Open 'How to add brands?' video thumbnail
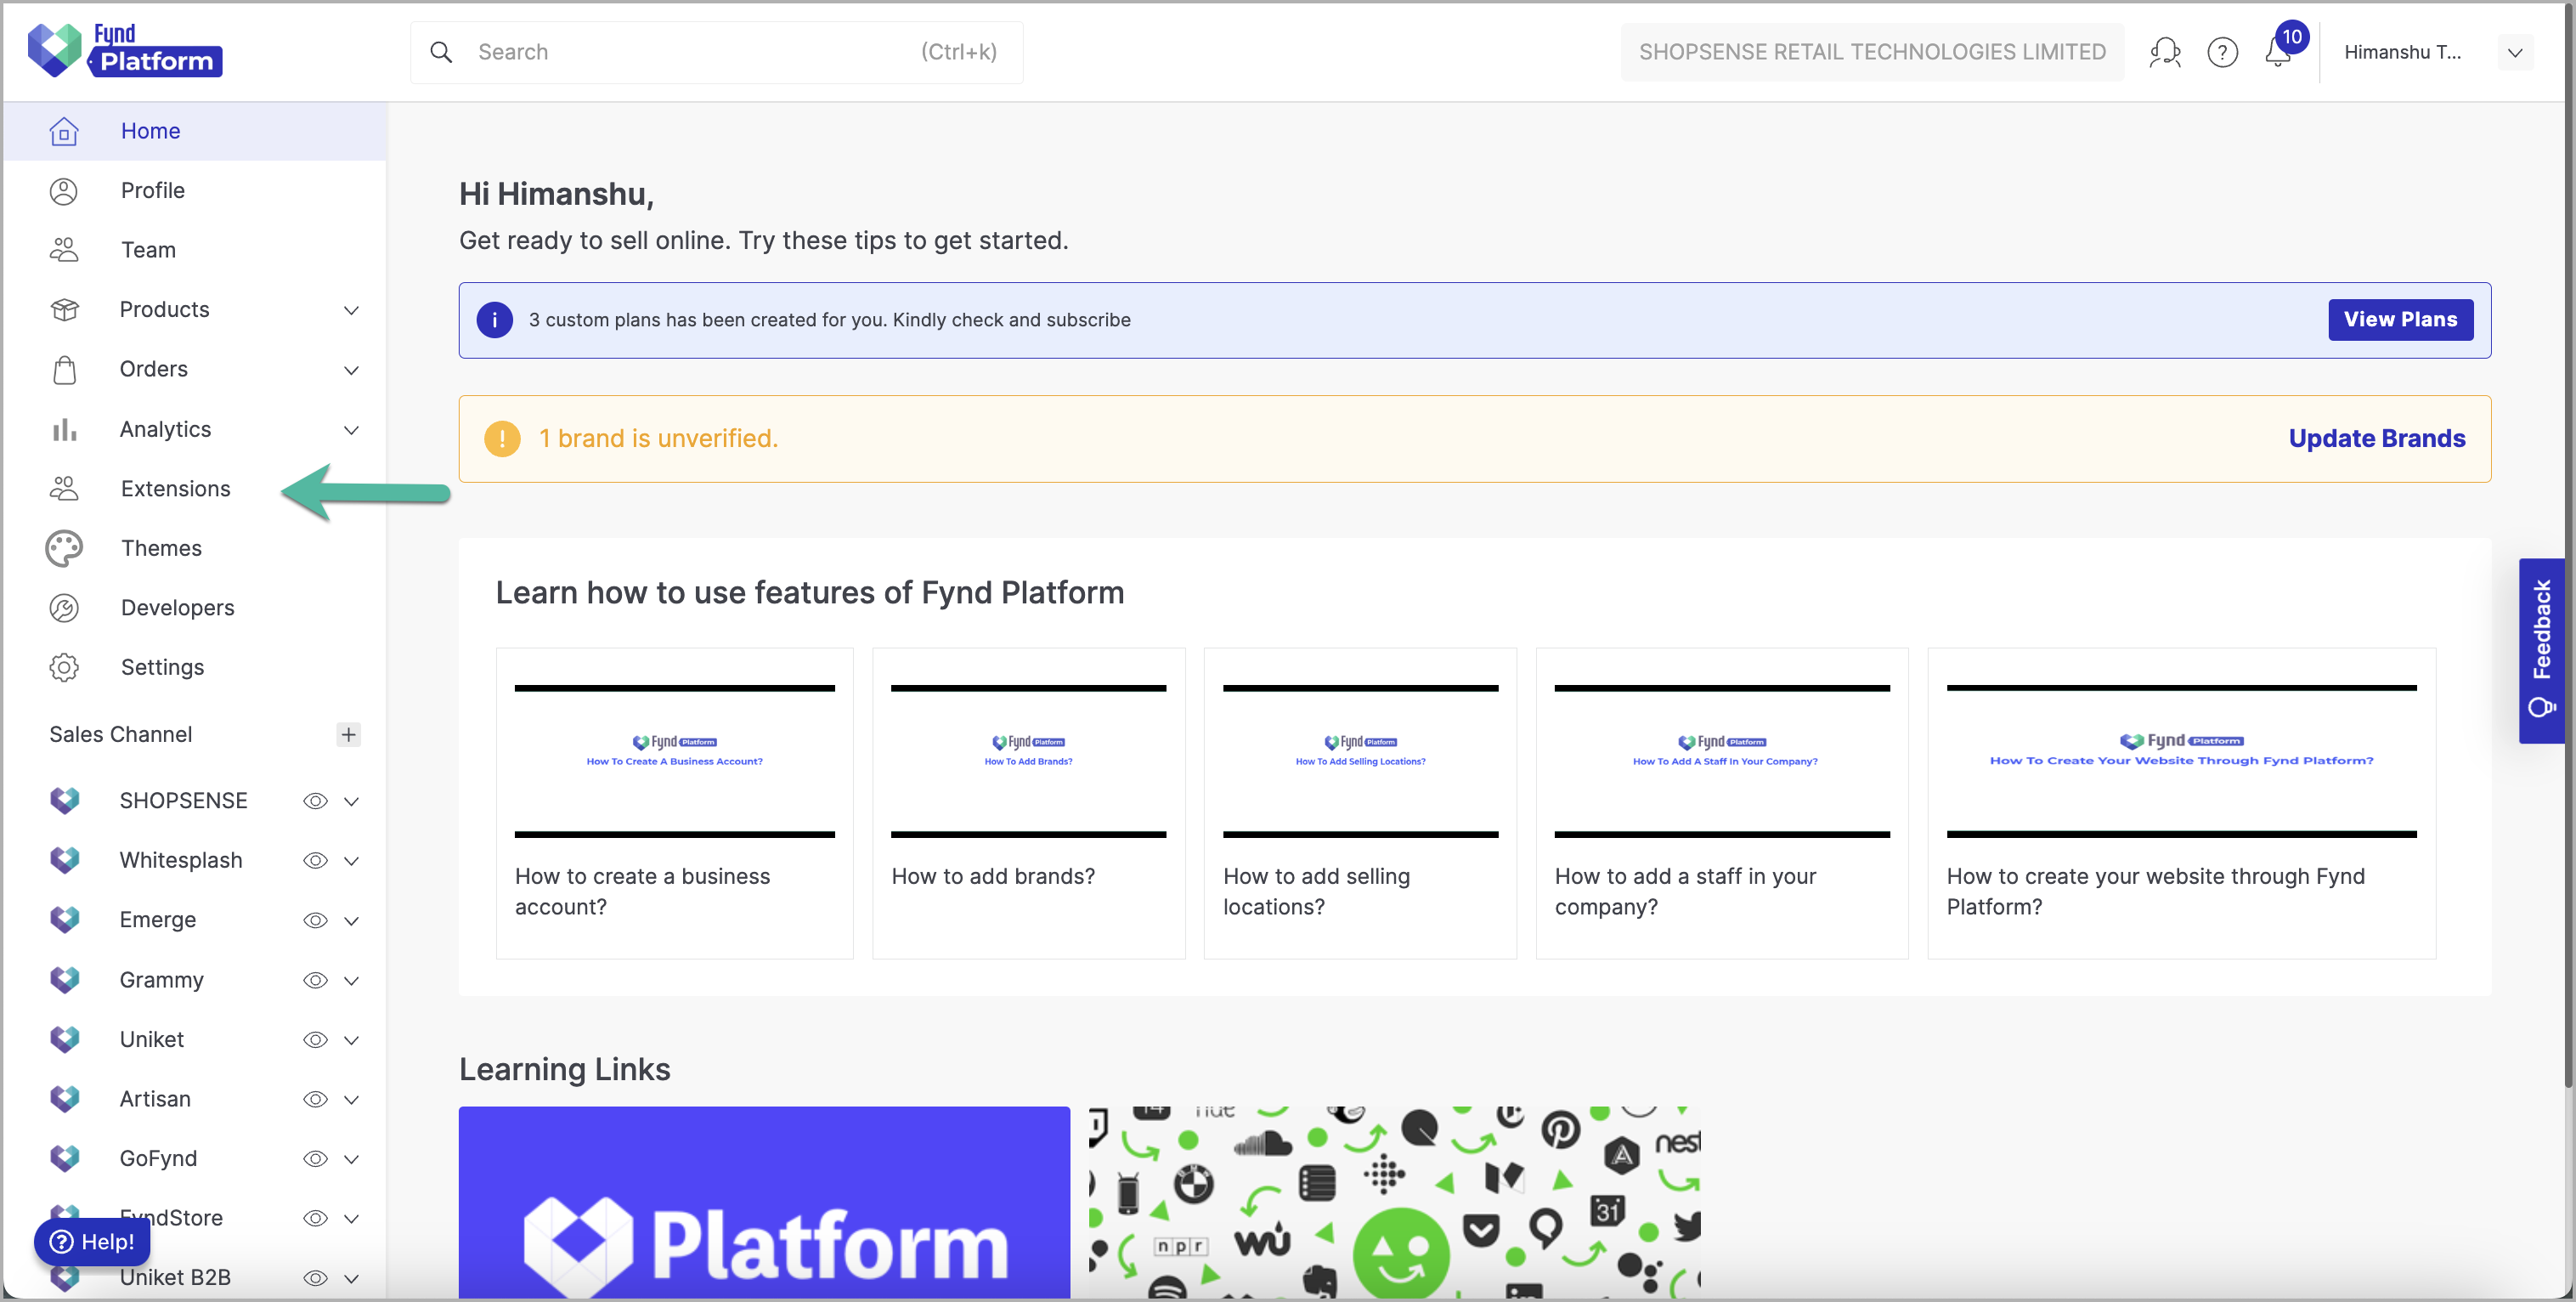Screen dimensions: 2576x1302 point(1028,761)
